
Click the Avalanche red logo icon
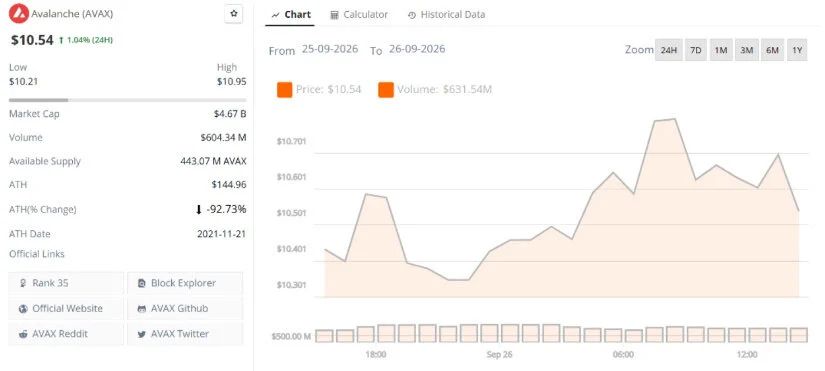tap(19, 14)
